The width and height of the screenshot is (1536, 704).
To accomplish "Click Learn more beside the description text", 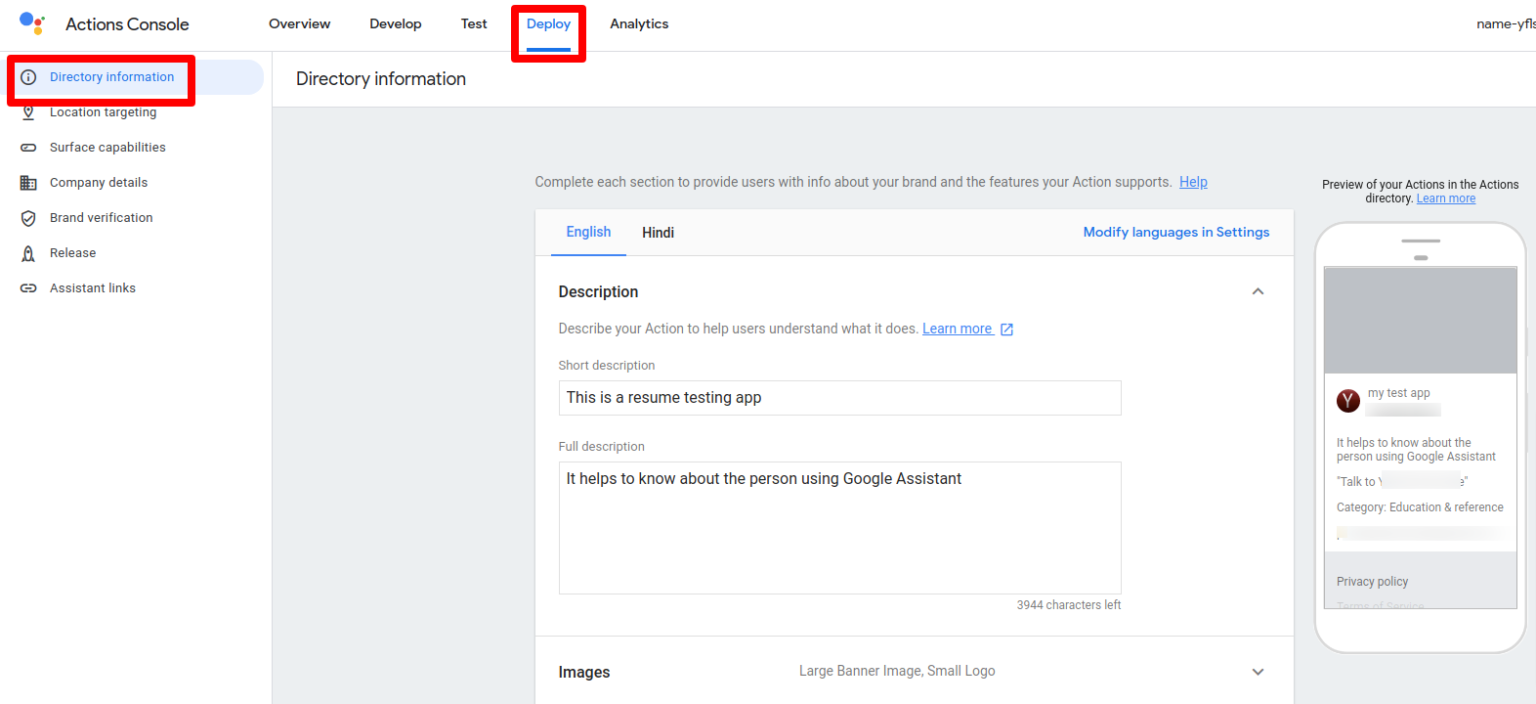I will [957, 328].
